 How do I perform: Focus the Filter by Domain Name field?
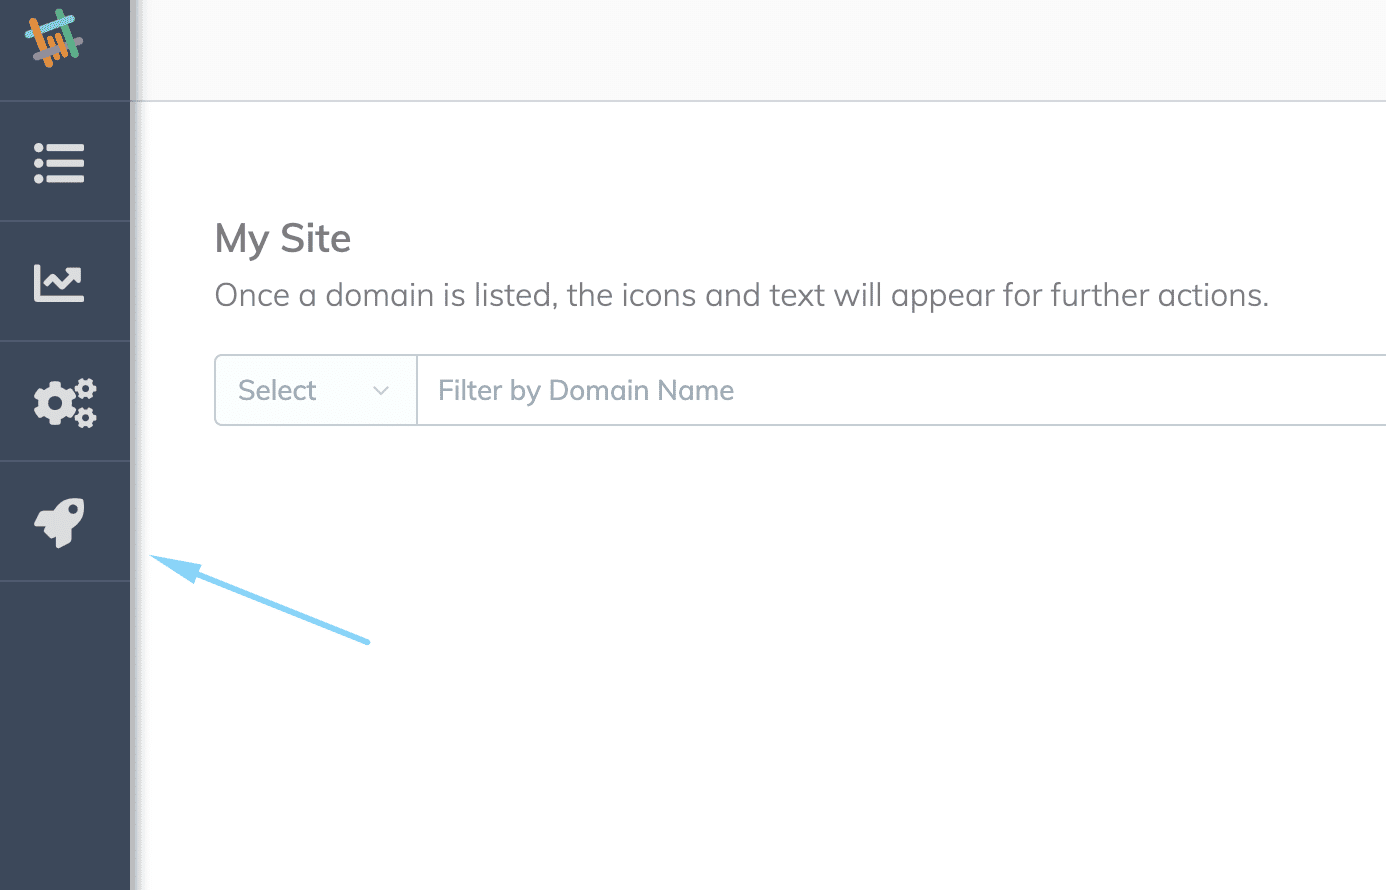pos(901,390)
